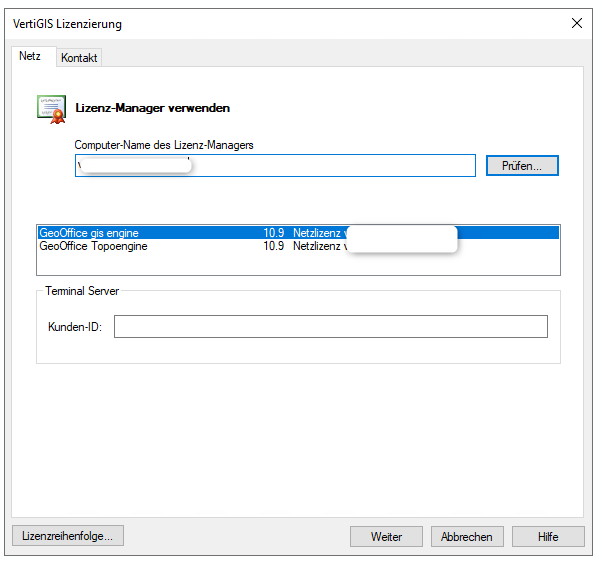Select the Netz tab
Screen dimensions: 603x561
(30, 57)
